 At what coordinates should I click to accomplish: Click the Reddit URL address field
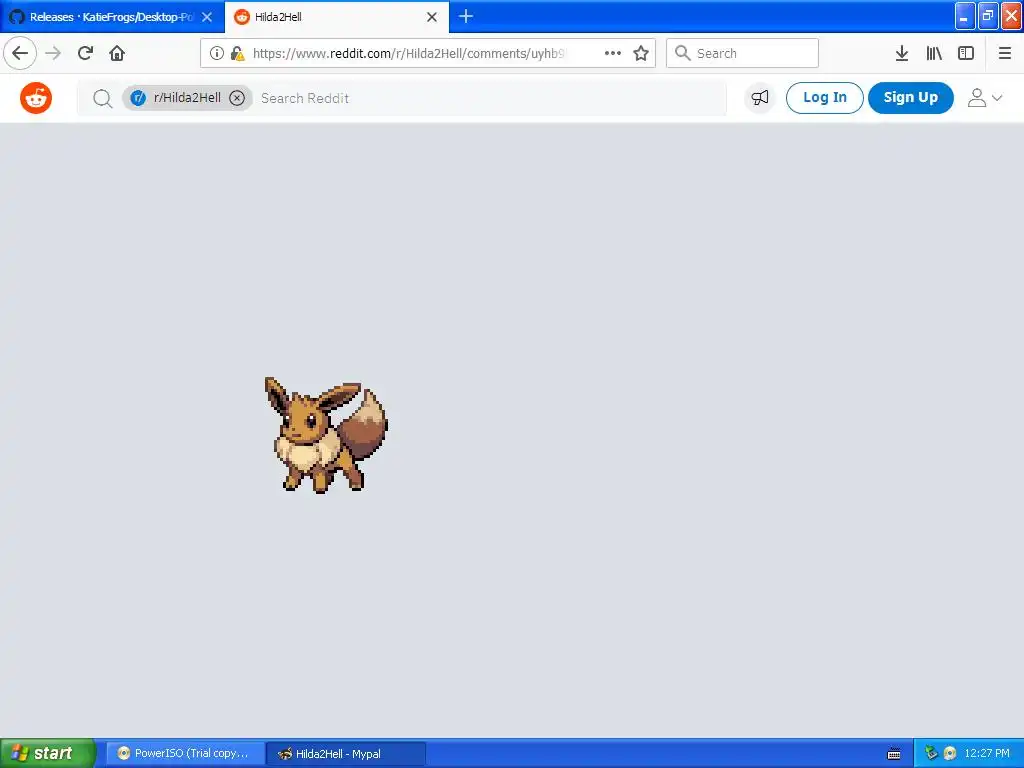pos(408,53)
